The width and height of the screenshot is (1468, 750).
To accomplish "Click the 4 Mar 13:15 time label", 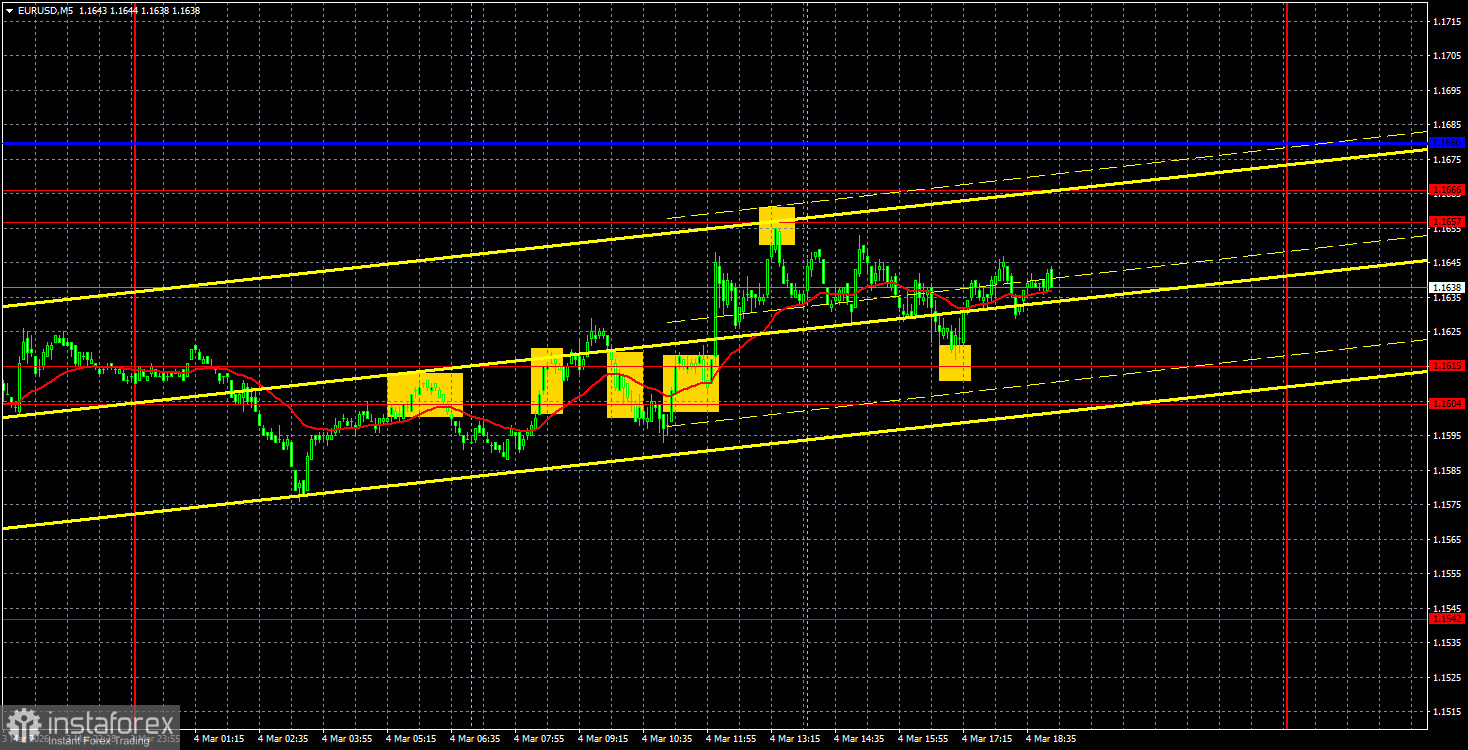I will coord(795,739).
